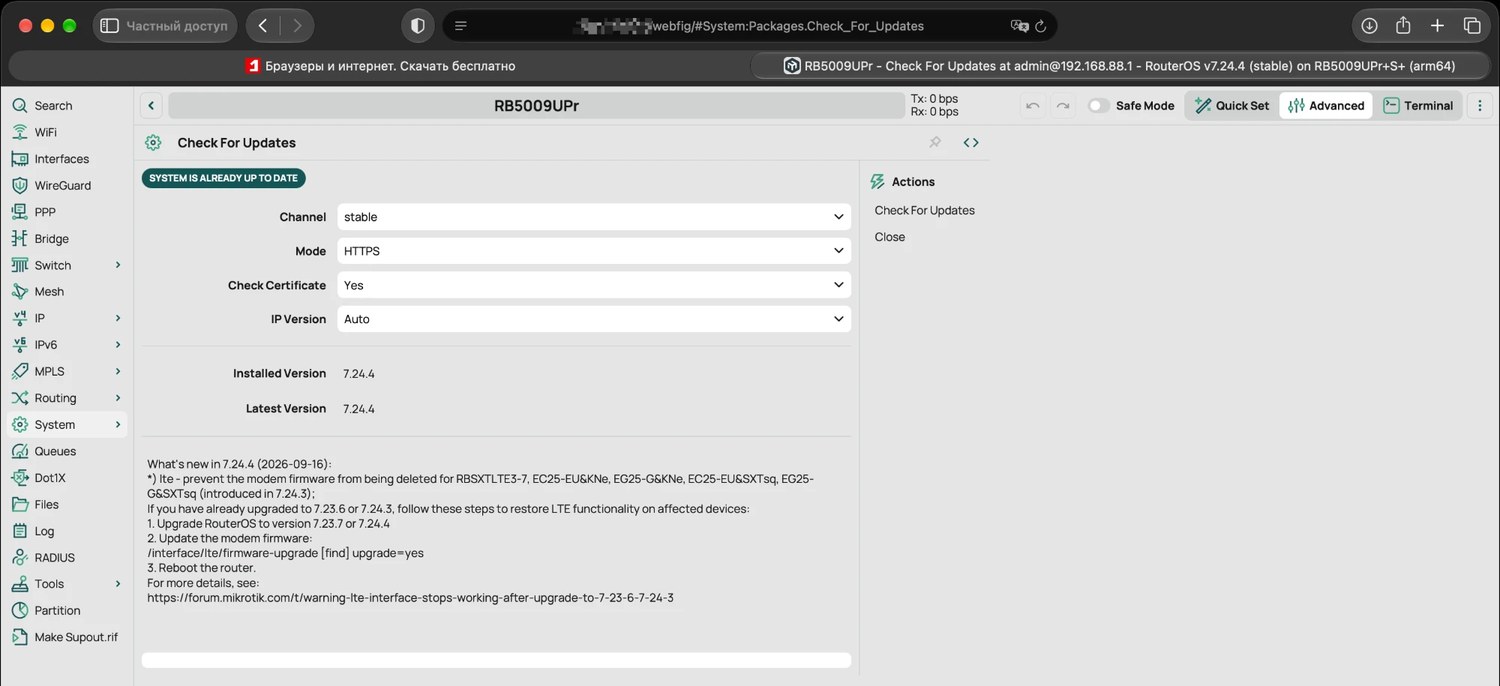Click the redo arrow icon
The width and height of the screenshot is (1500, 686).
[1062, 105]
